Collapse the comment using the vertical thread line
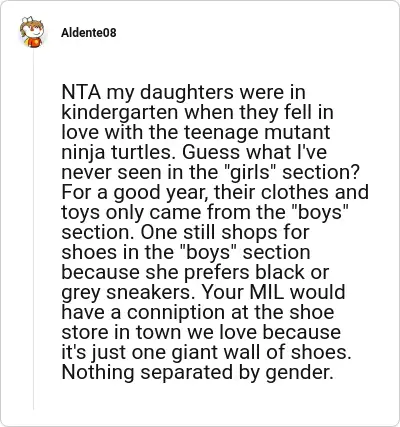This screenshot has width=400, height=427. click(x=33, y=230)
